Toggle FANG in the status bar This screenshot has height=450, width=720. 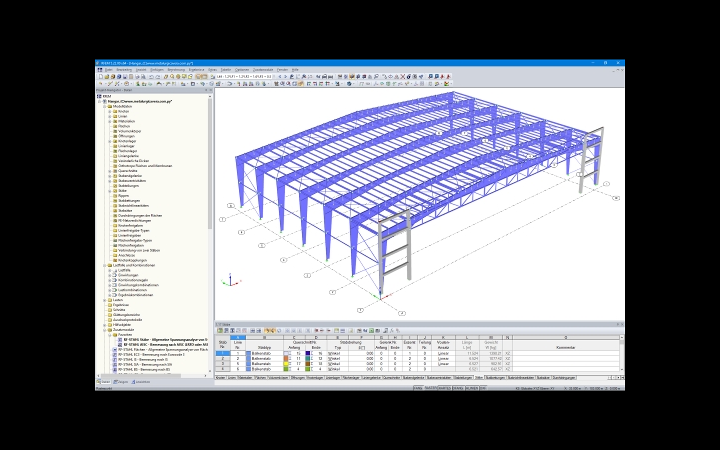418,388
